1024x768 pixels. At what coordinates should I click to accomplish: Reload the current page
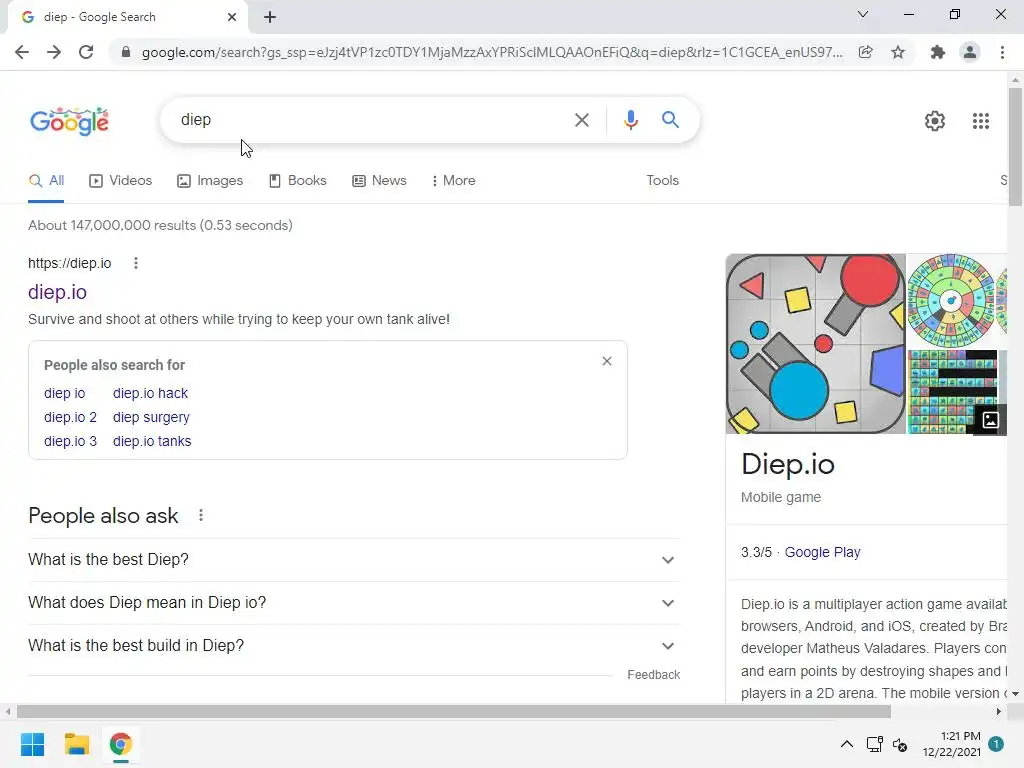pos(86,52)
